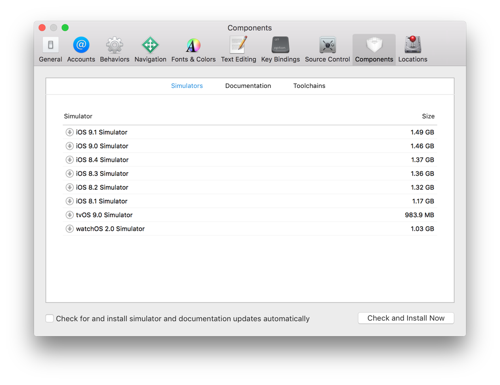Download the iOS 8.3 Simulator
Screen dimensions: 500x385
click(x=69, y=174)
